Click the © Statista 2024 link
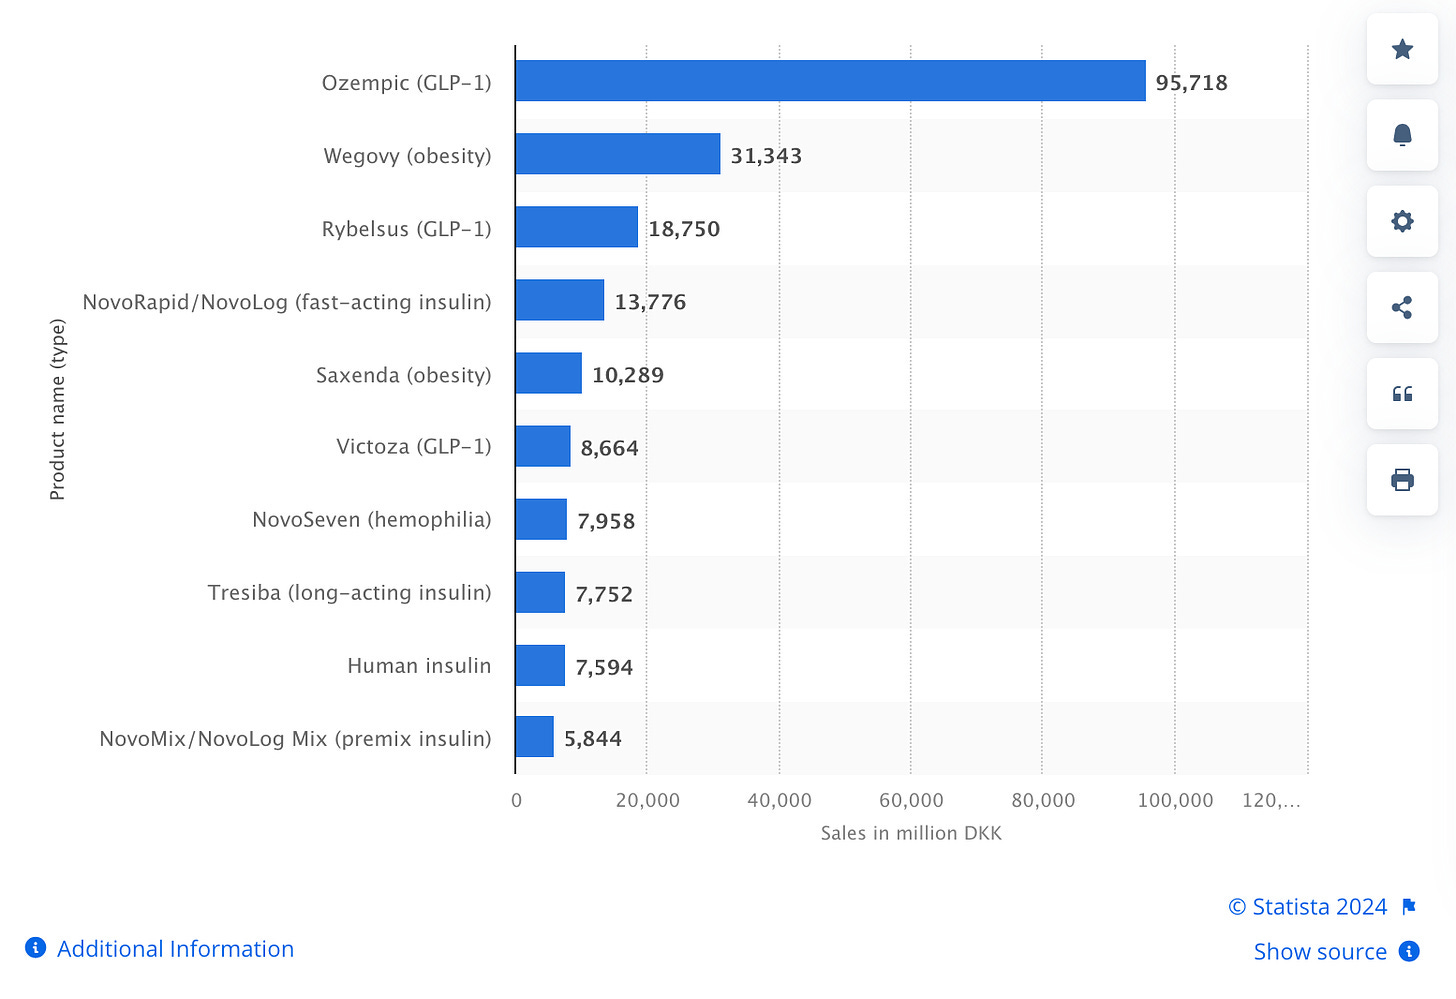The height and width of the screenshot is (999, 1456). [x=1308, y=907]
